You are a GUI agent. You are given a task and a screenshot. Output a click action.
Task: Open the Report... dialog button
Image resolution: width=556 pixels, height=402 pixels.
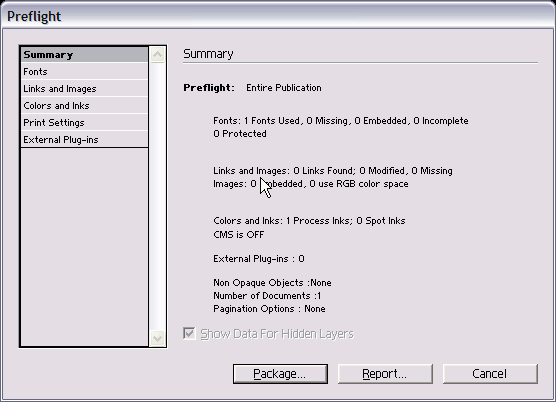[x=385, y=374]
